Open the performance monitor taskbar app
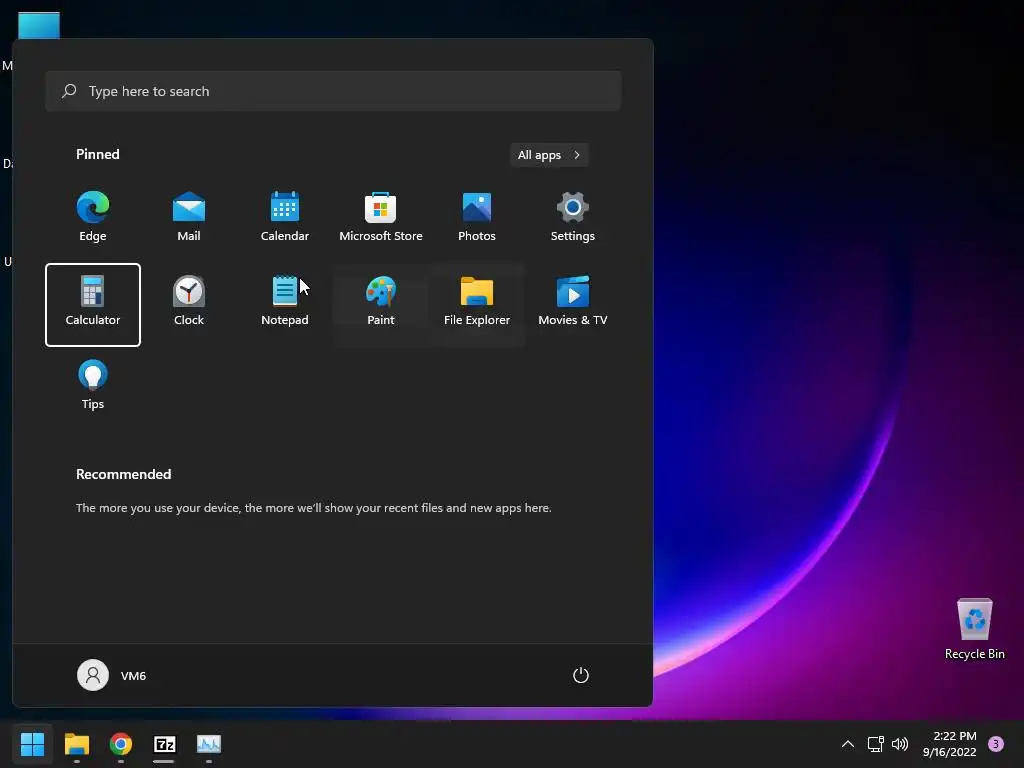Screen dimensions: 1024x768 point(209,744)
